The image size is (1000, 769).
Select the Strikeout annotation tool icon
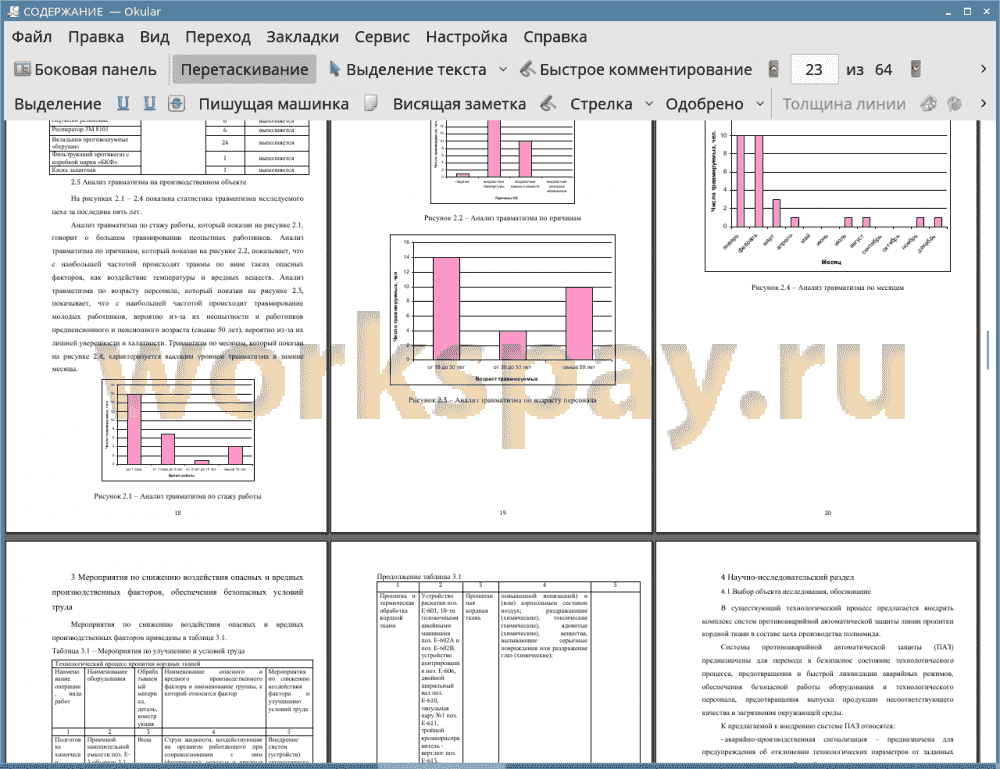[x=177, y=104]
